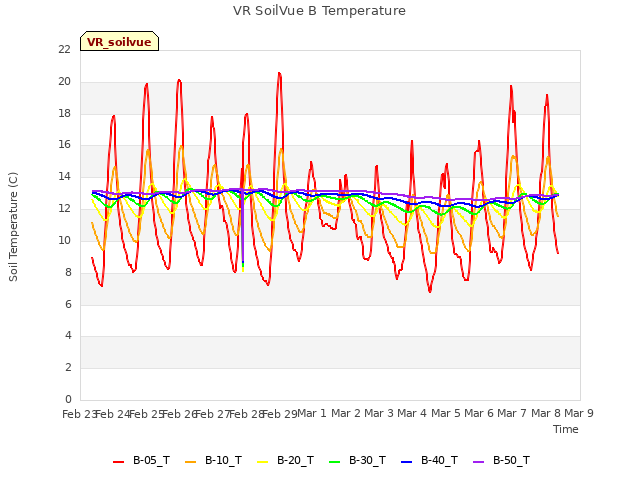Select the B-10_T legend label
This screenshot has height=480, width=640.
point(223,460)
